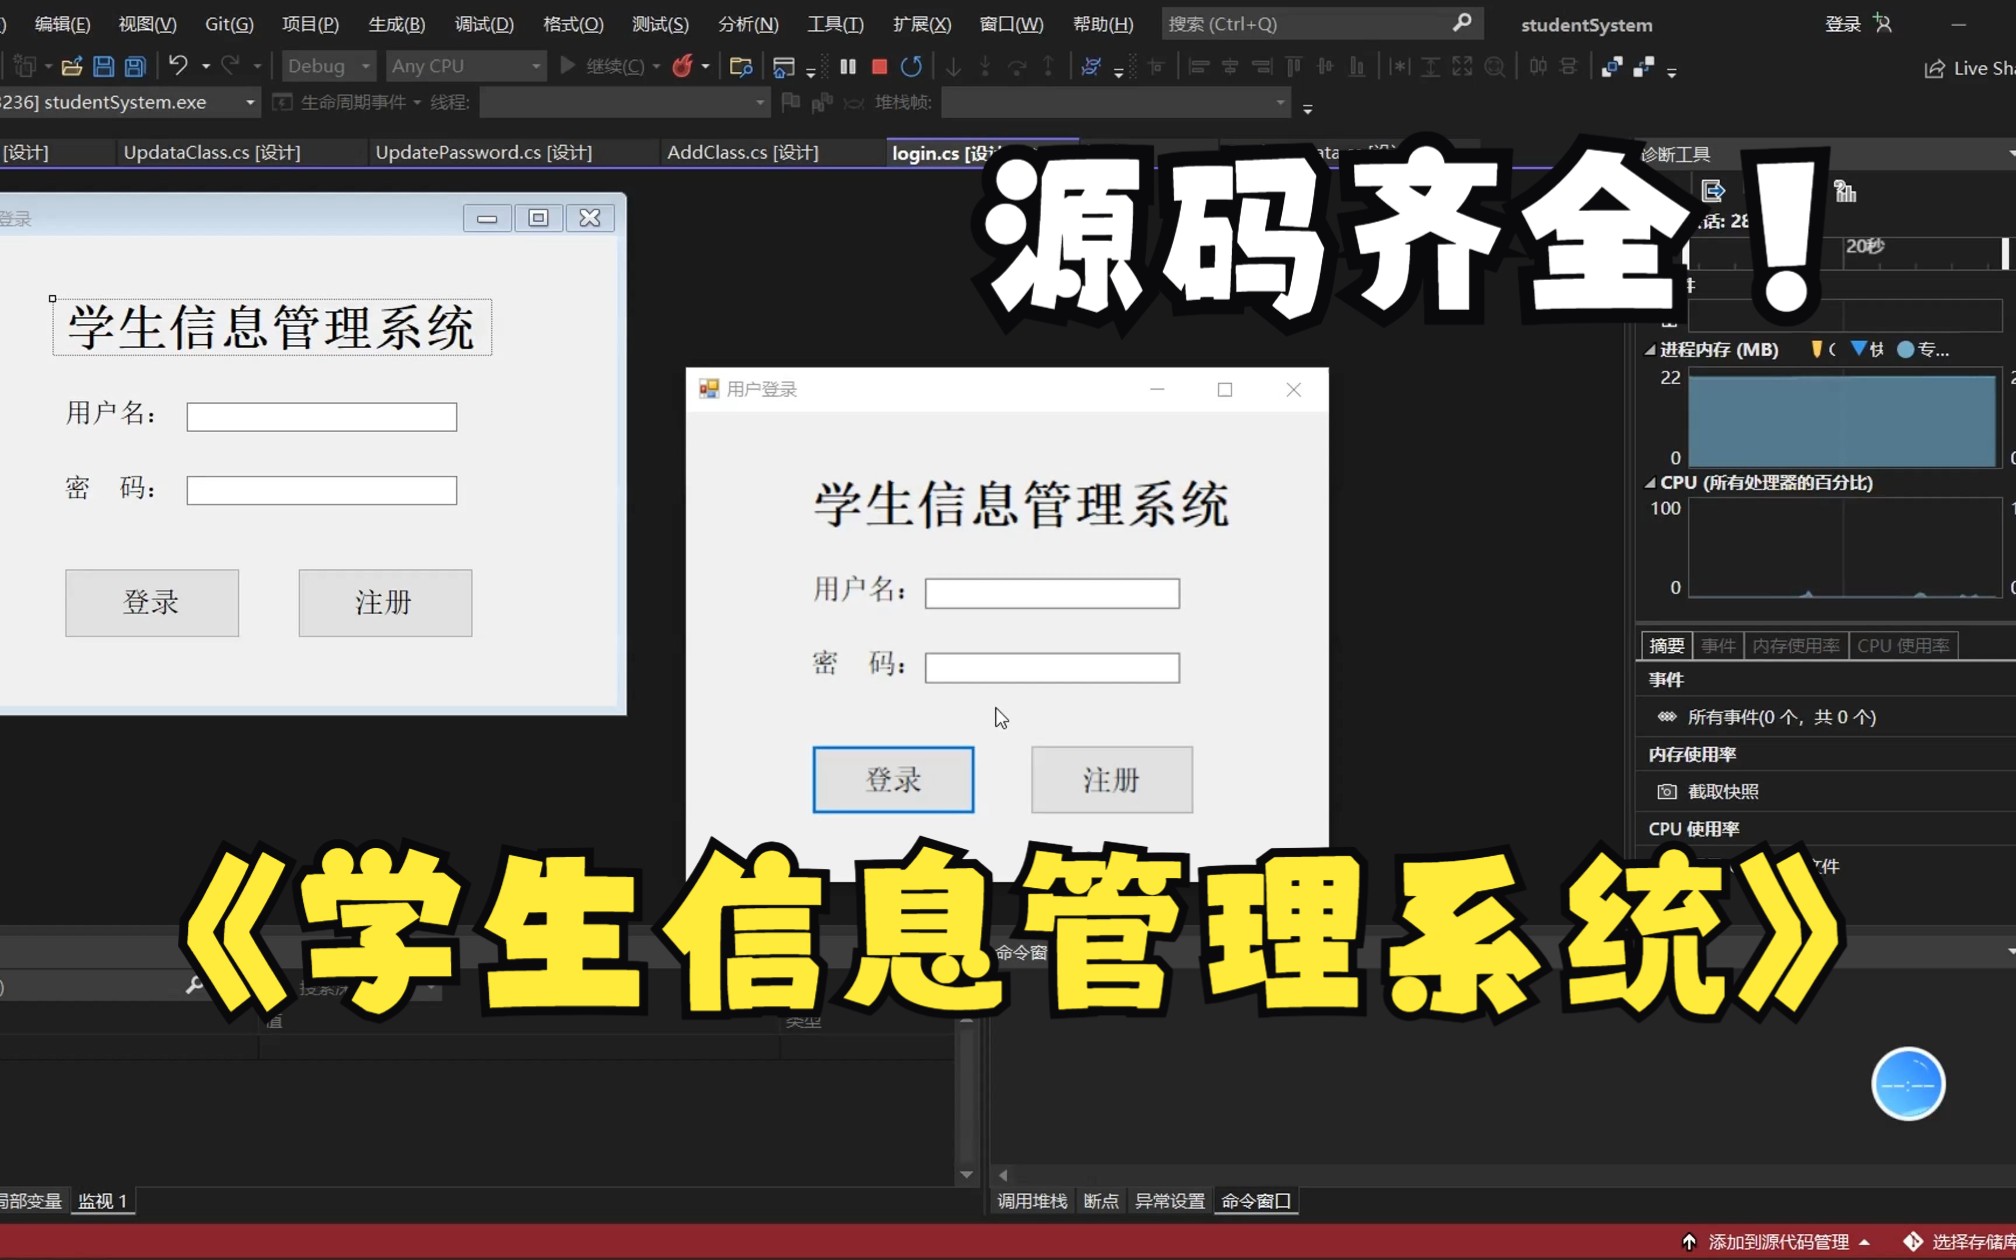Focus the 用户名 field in the 用户登录 window

tap(1052, 593)
